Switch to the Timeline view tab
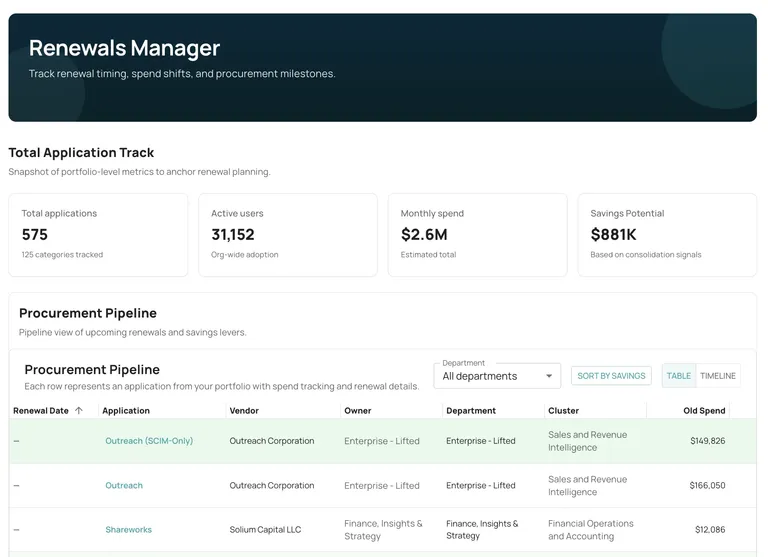The height and width of the screenshot is (557, 768). [718, 376]
